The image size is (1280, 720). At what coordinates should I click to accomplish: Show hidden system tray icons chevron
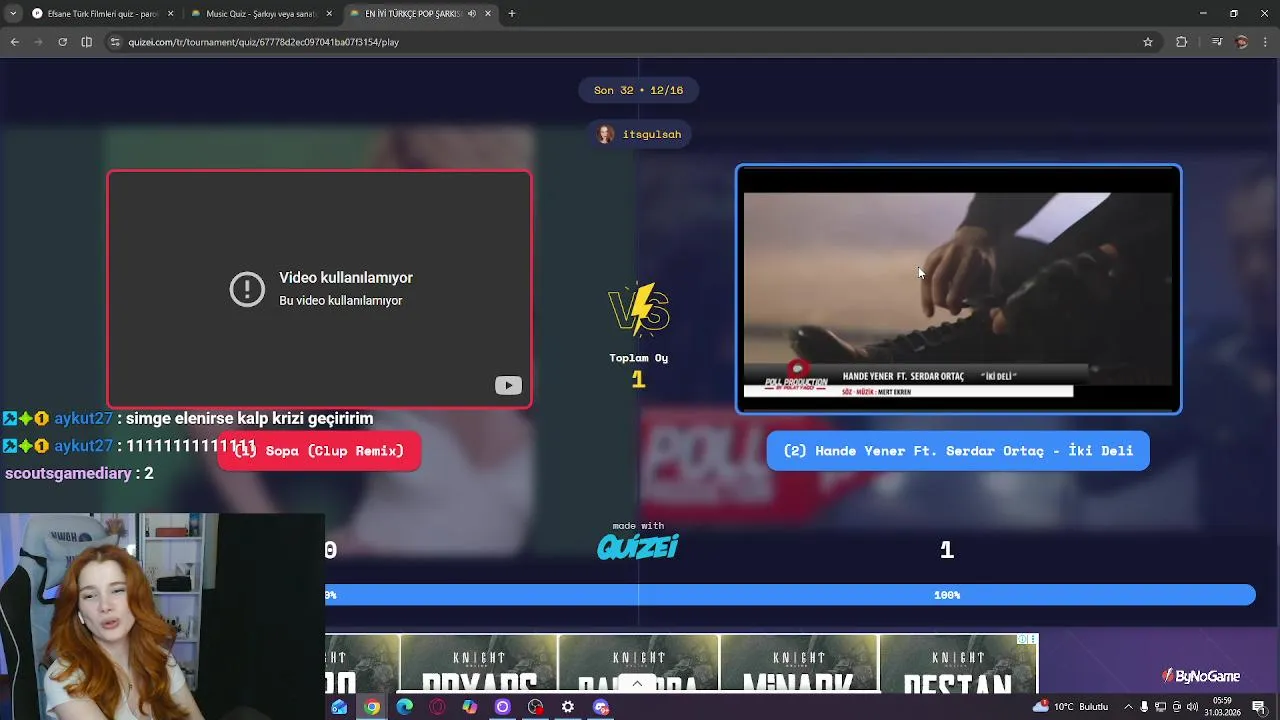click(1129, 707)
